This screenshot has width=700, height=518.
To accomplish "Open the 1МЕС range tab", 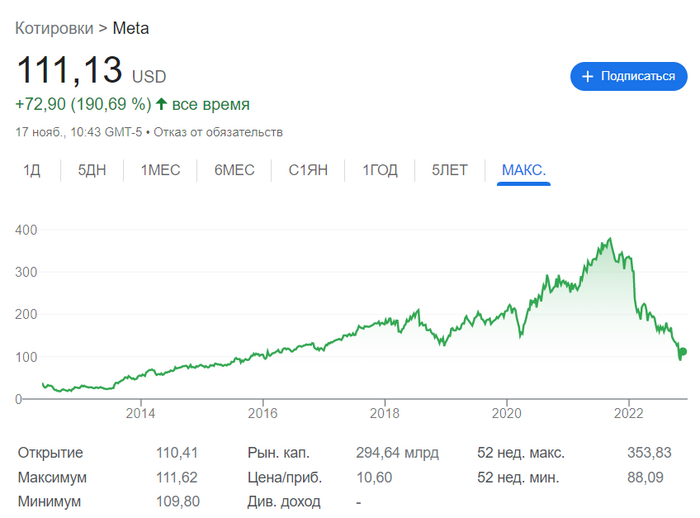I will click(x=160, y=171).
